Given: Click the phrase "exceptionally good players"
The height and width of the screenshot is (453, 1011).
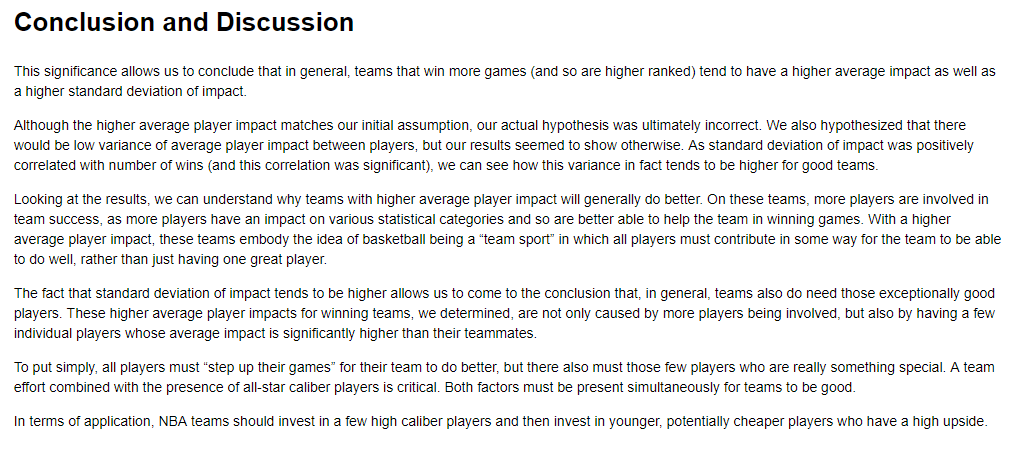Looking at the screenshot, I should pos(505,304).
